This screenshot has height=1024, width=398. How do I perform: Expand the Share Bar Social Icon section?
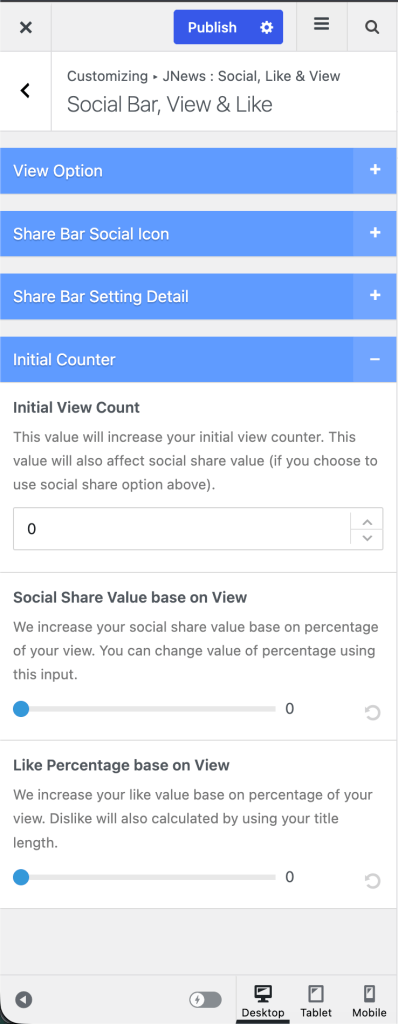199,234
